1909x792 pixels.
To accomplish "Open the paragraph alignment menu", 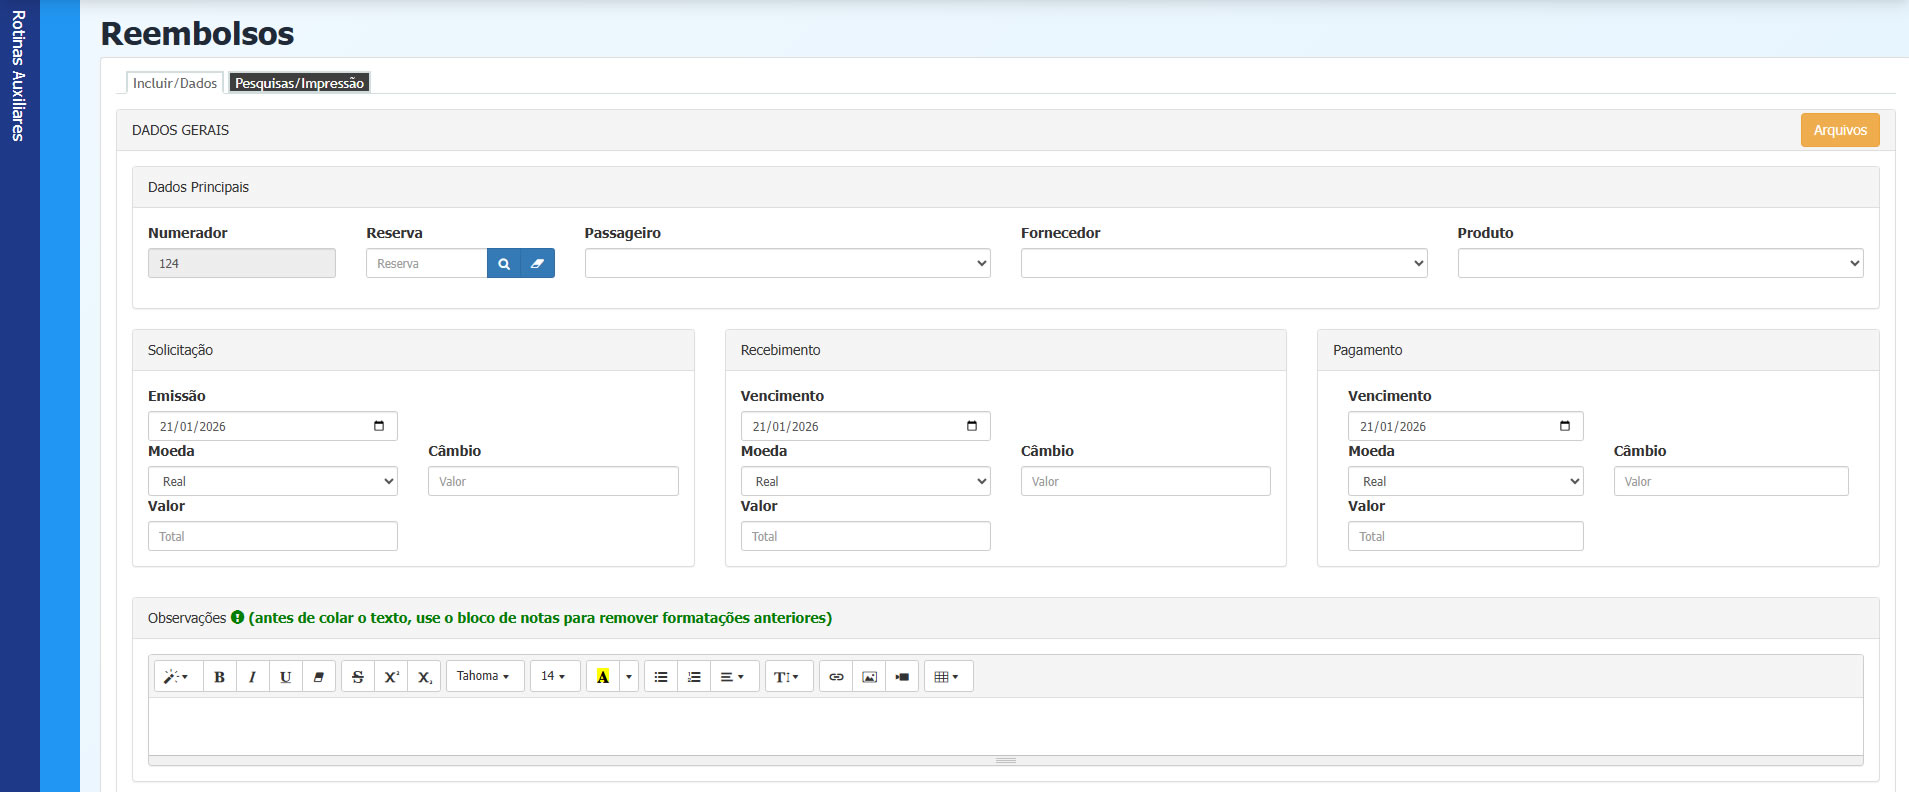I will click(x=734, y=677).
